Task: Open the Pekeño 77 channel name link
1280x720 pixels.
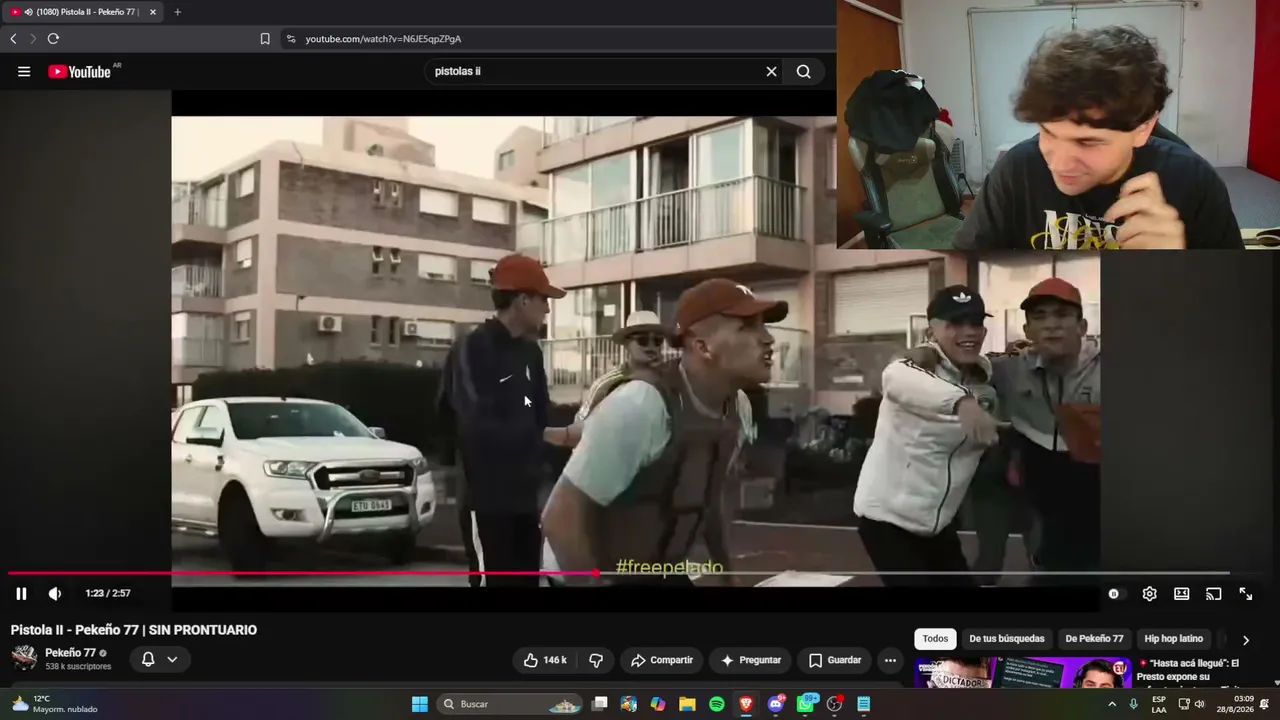Action: pos(70,653)
